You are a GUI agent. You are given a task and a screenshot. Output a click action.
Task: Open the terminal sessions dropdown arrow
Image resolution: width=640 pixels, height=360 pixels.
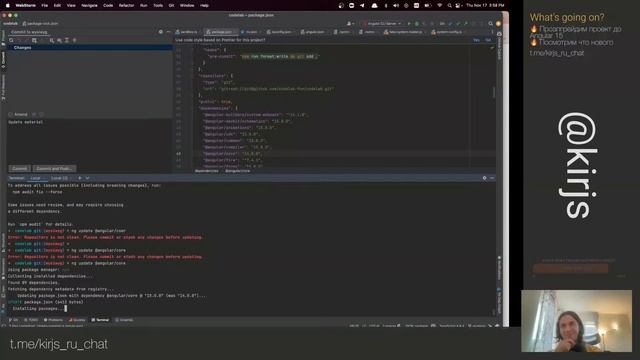pyautogui.click(x=87, y=178)
